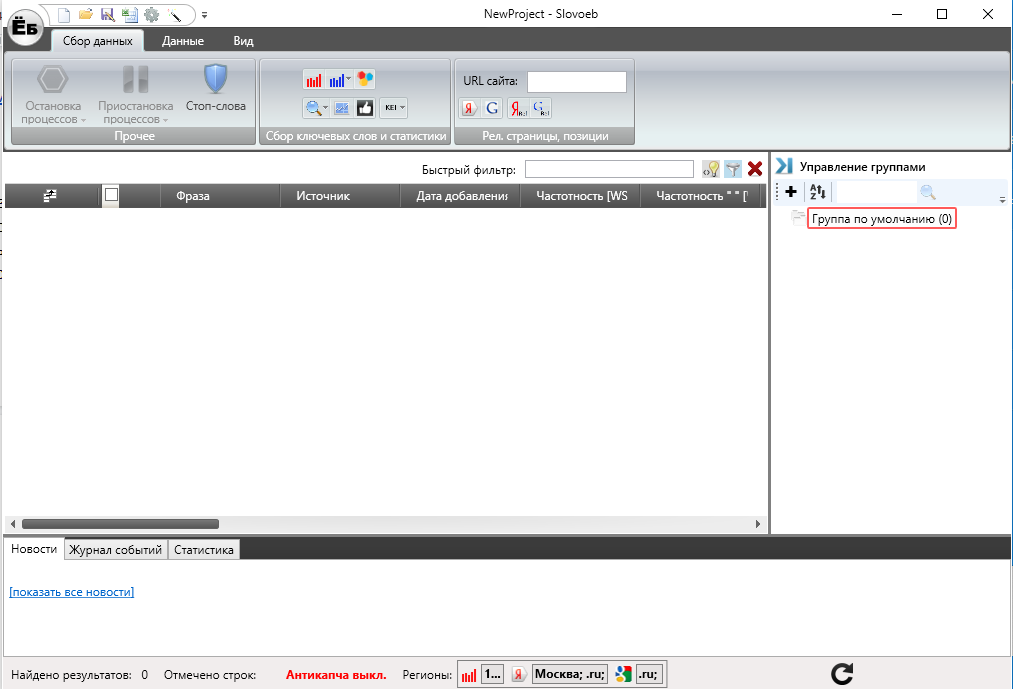Image resolution: width=1013 pixels, height=689 pixels.
Task: Click the Google relevant pages icon
Action: tap(492, 108)
